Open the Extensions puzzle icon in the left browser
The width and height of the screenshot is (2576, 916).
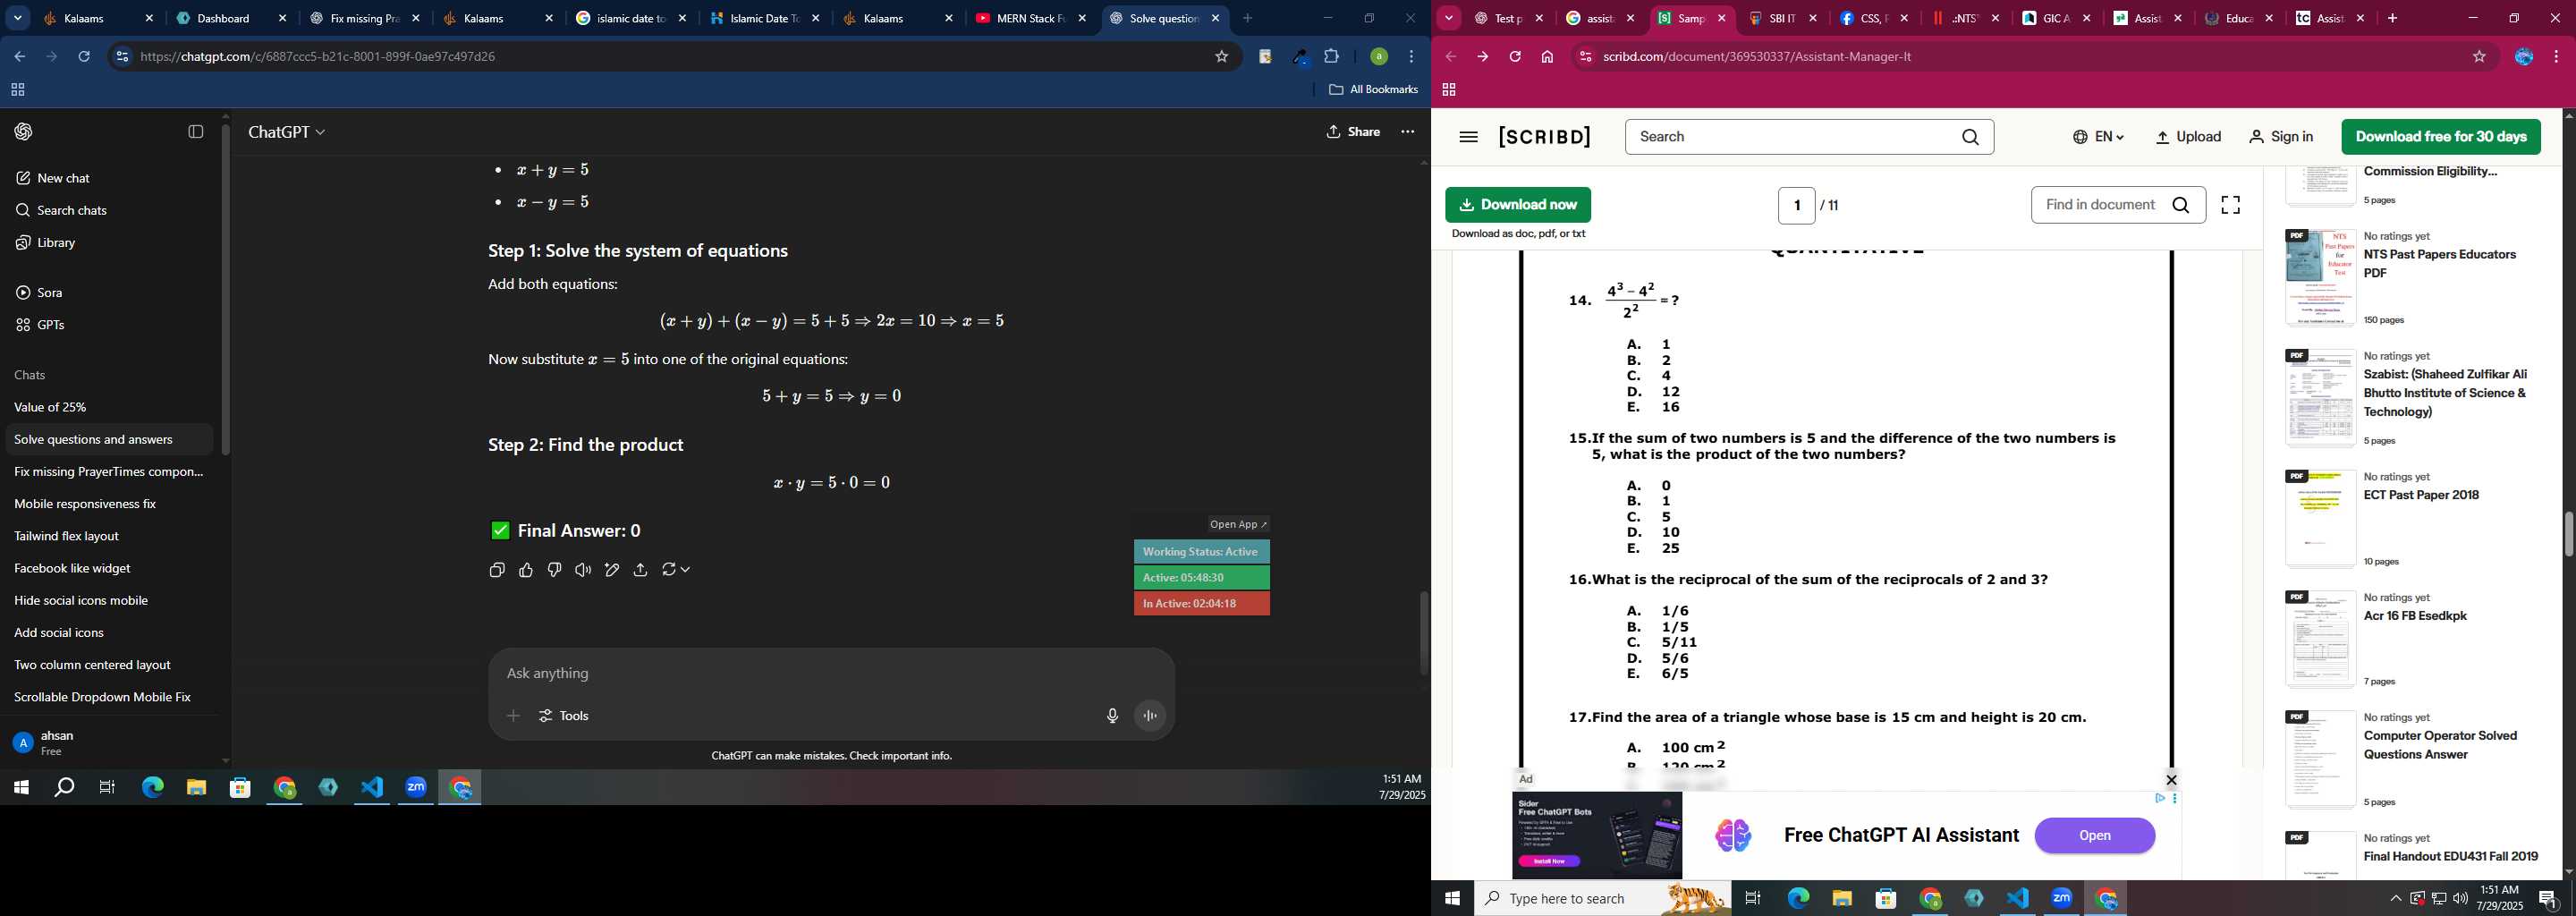(x=1332, y=57)
